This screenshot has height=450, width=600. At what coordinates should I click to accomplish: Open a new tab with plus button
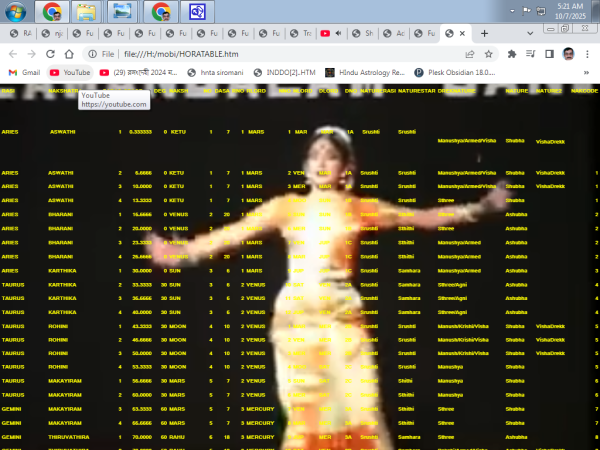486,32
